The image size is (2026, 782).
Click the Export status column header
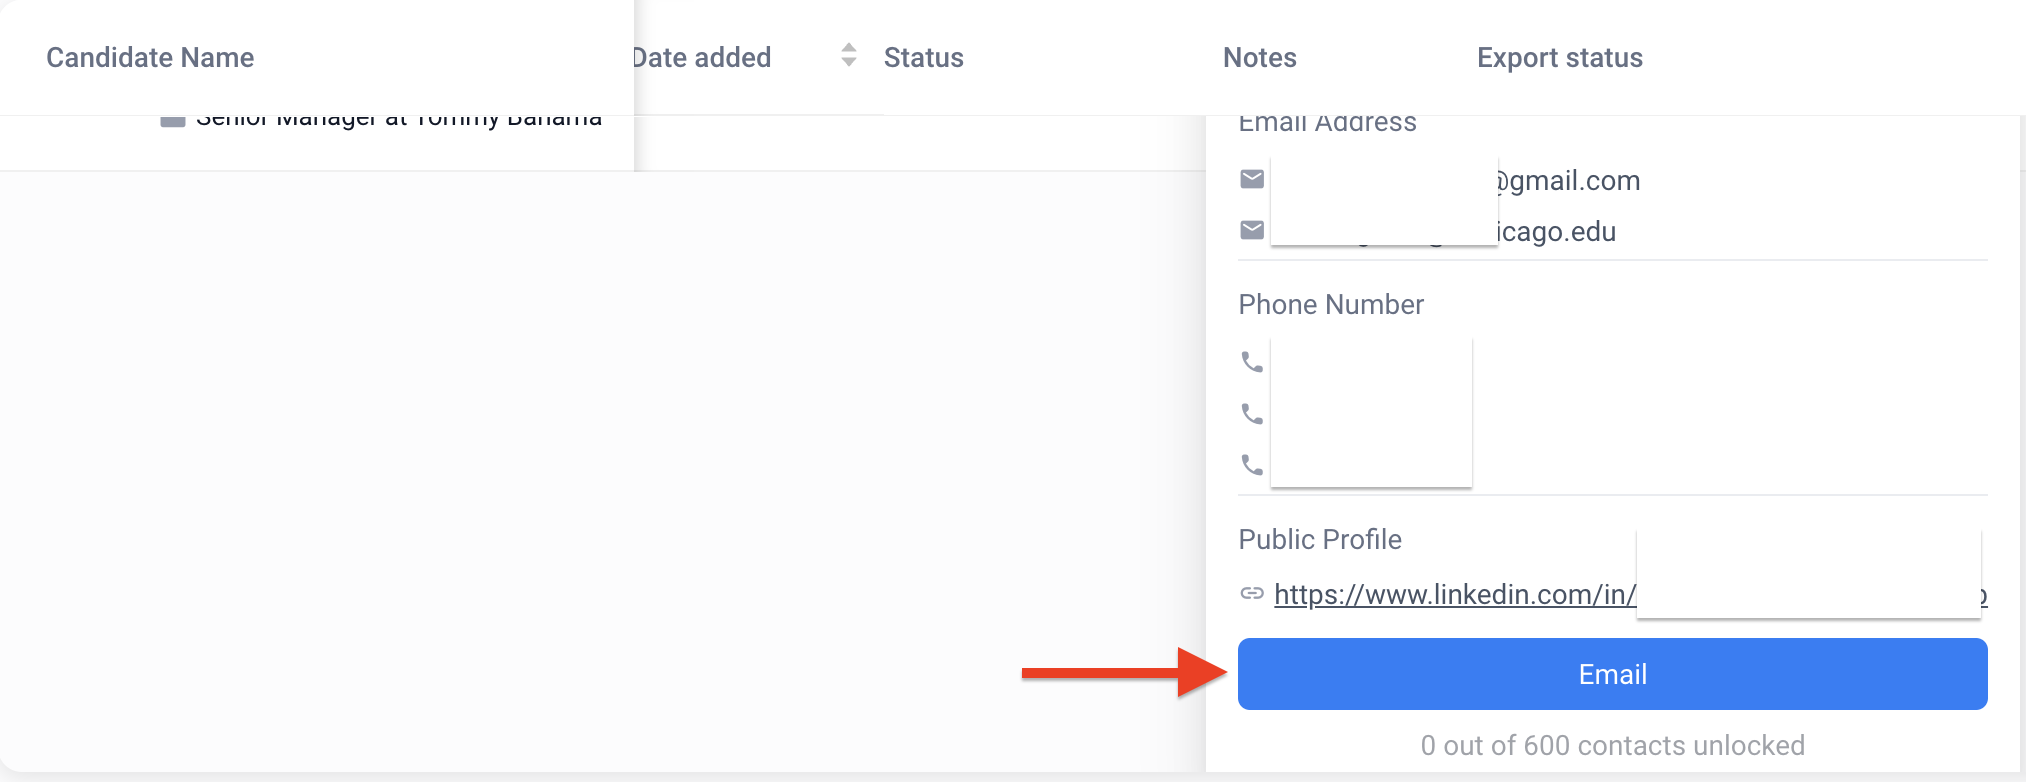point(1559,58)
